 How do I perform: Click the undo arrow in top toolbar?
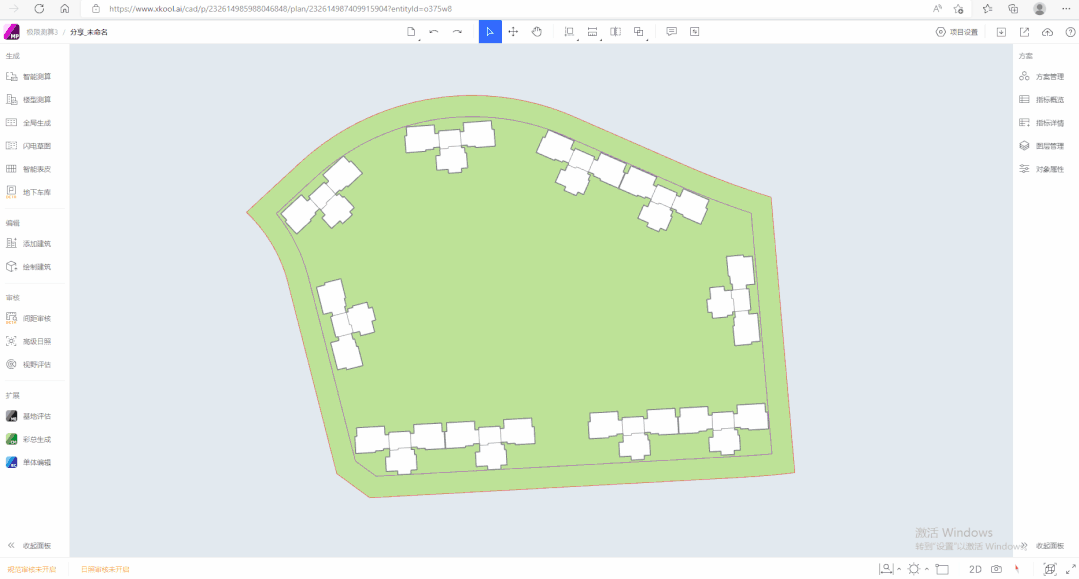tap(434, 32)
